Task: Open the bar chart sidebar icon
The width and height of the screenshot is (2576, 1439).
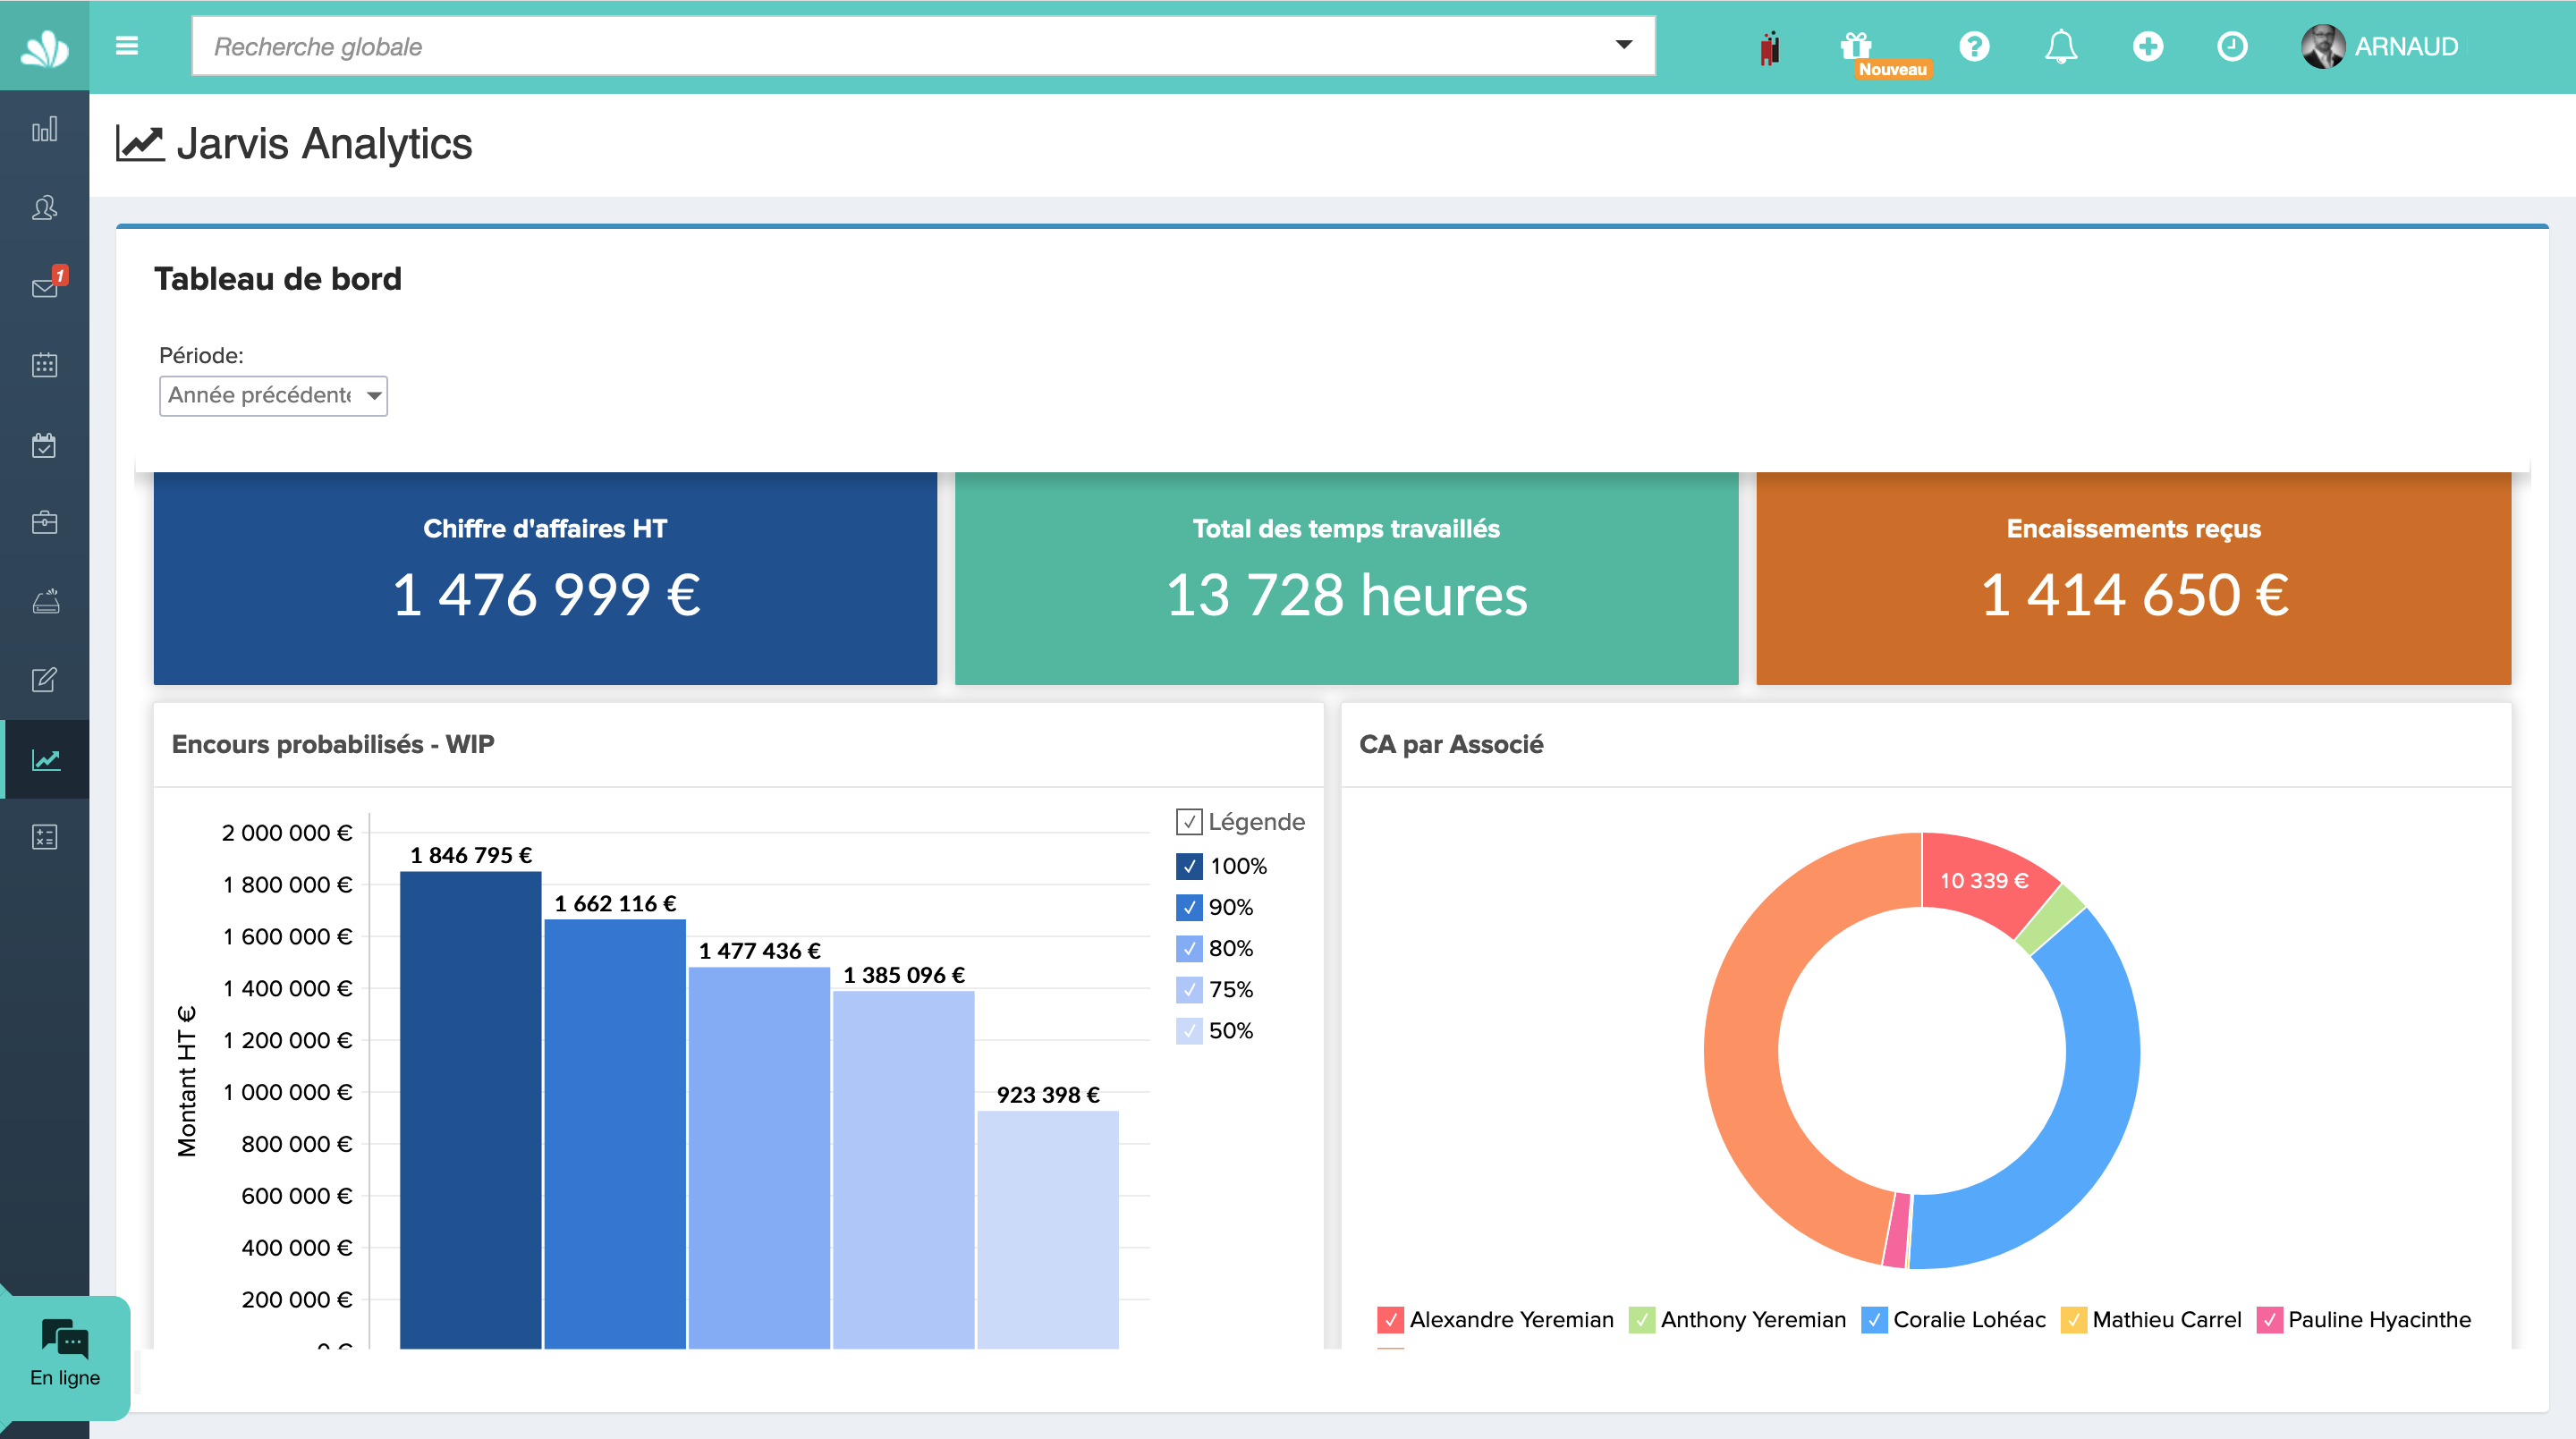Action: click(x=44, y=129)
